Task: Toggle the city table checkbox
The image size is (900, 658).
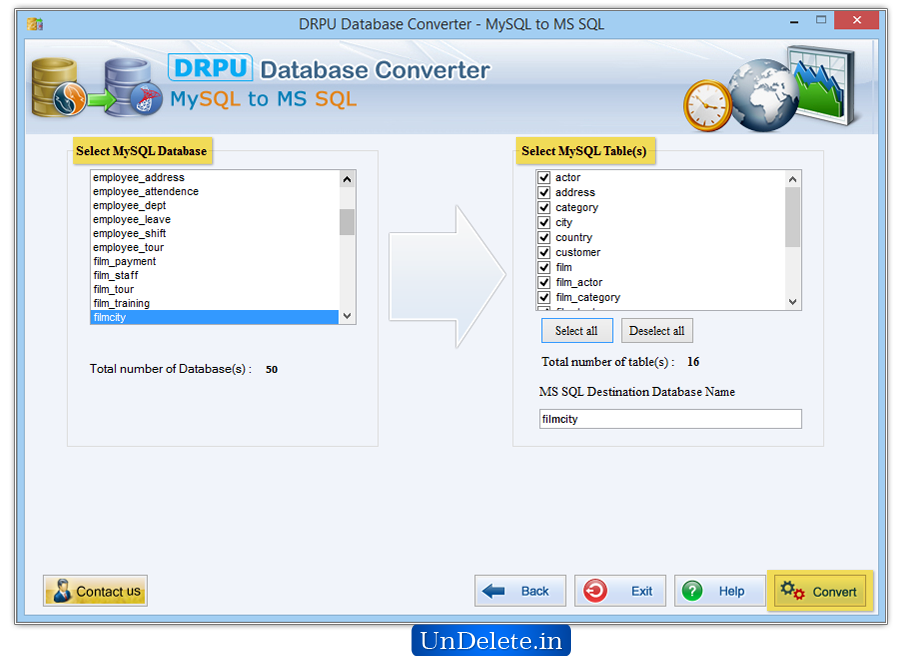Action: pyautogui.click(x=544, y=222)
